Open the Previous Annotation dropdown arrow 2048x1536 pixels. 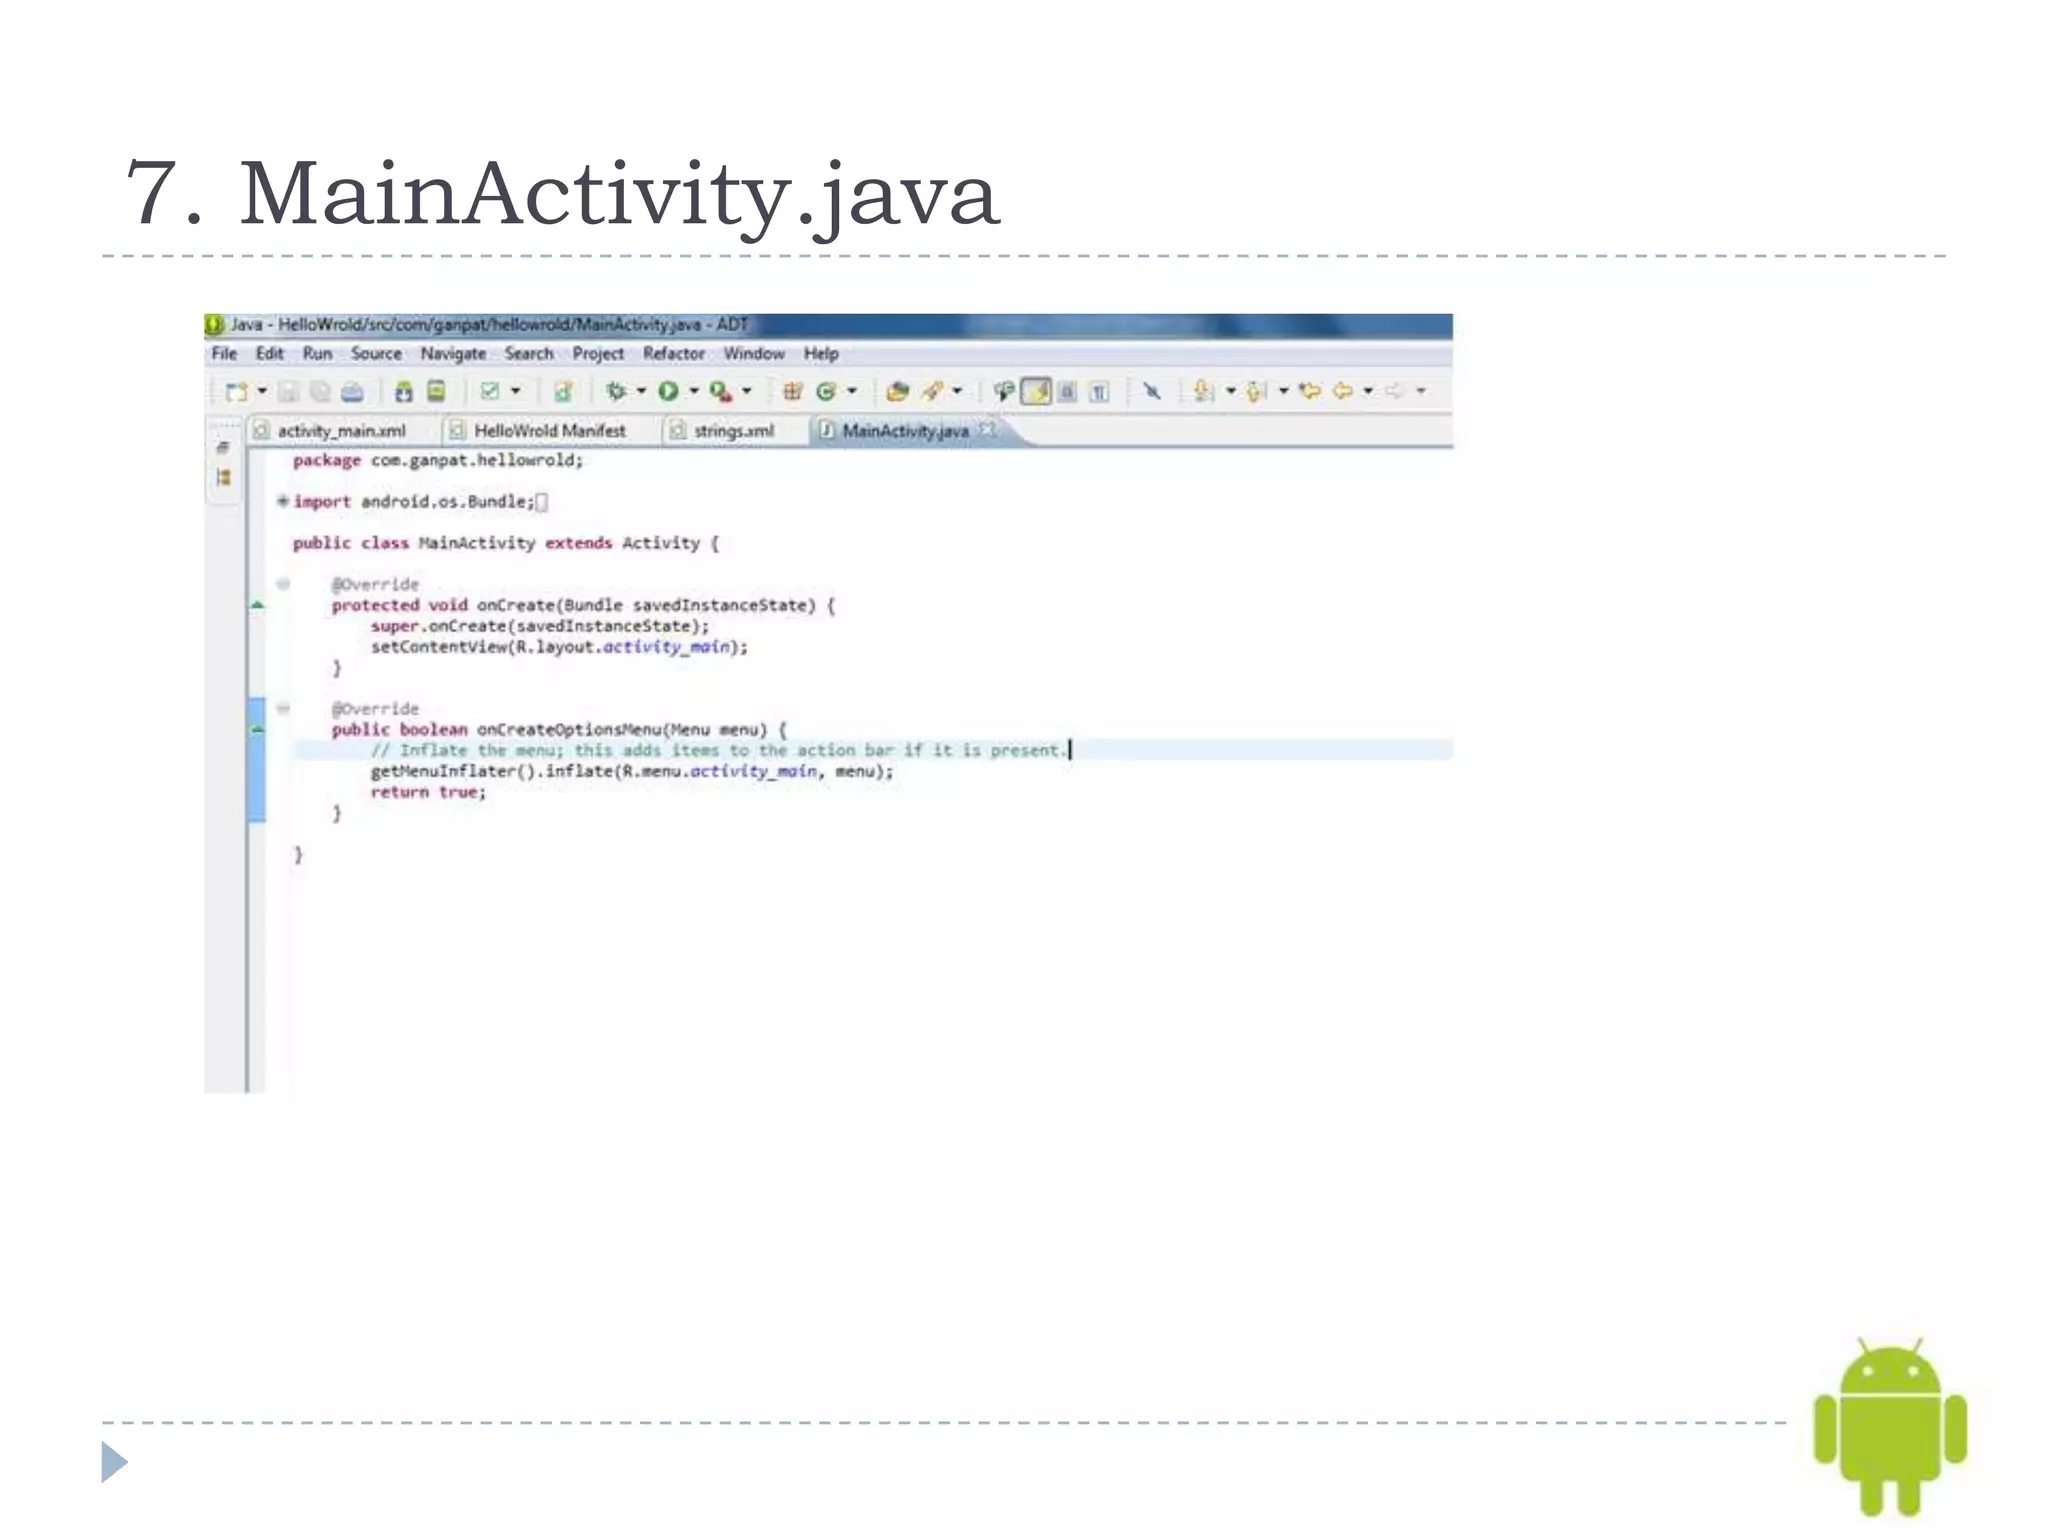tap(1284, 390)
